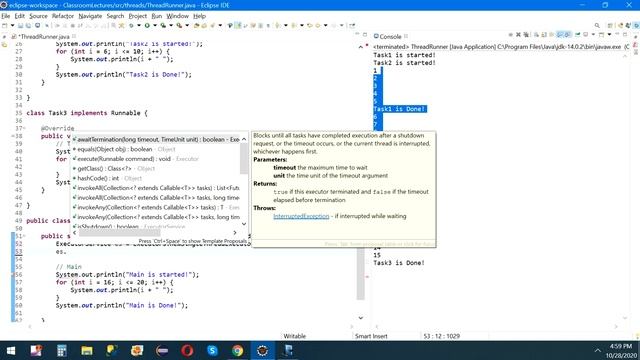The height and width of the screenshot is (360, 640).
Task: Select the ThreadRunner.java editor tab
Action: pos(44,36)
